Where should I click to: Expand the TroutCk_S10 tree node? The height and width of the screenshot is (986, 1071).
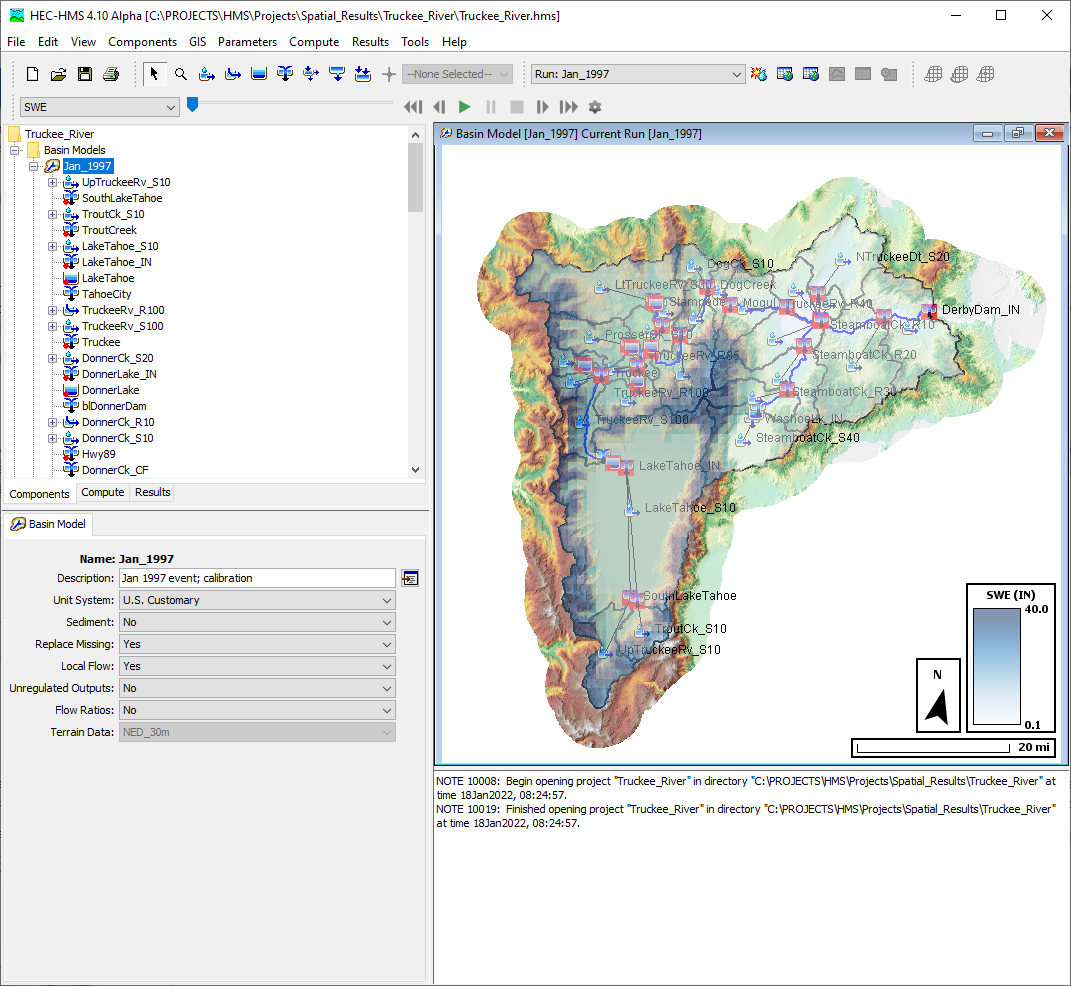pyautogui.click(x=53, y=214)
